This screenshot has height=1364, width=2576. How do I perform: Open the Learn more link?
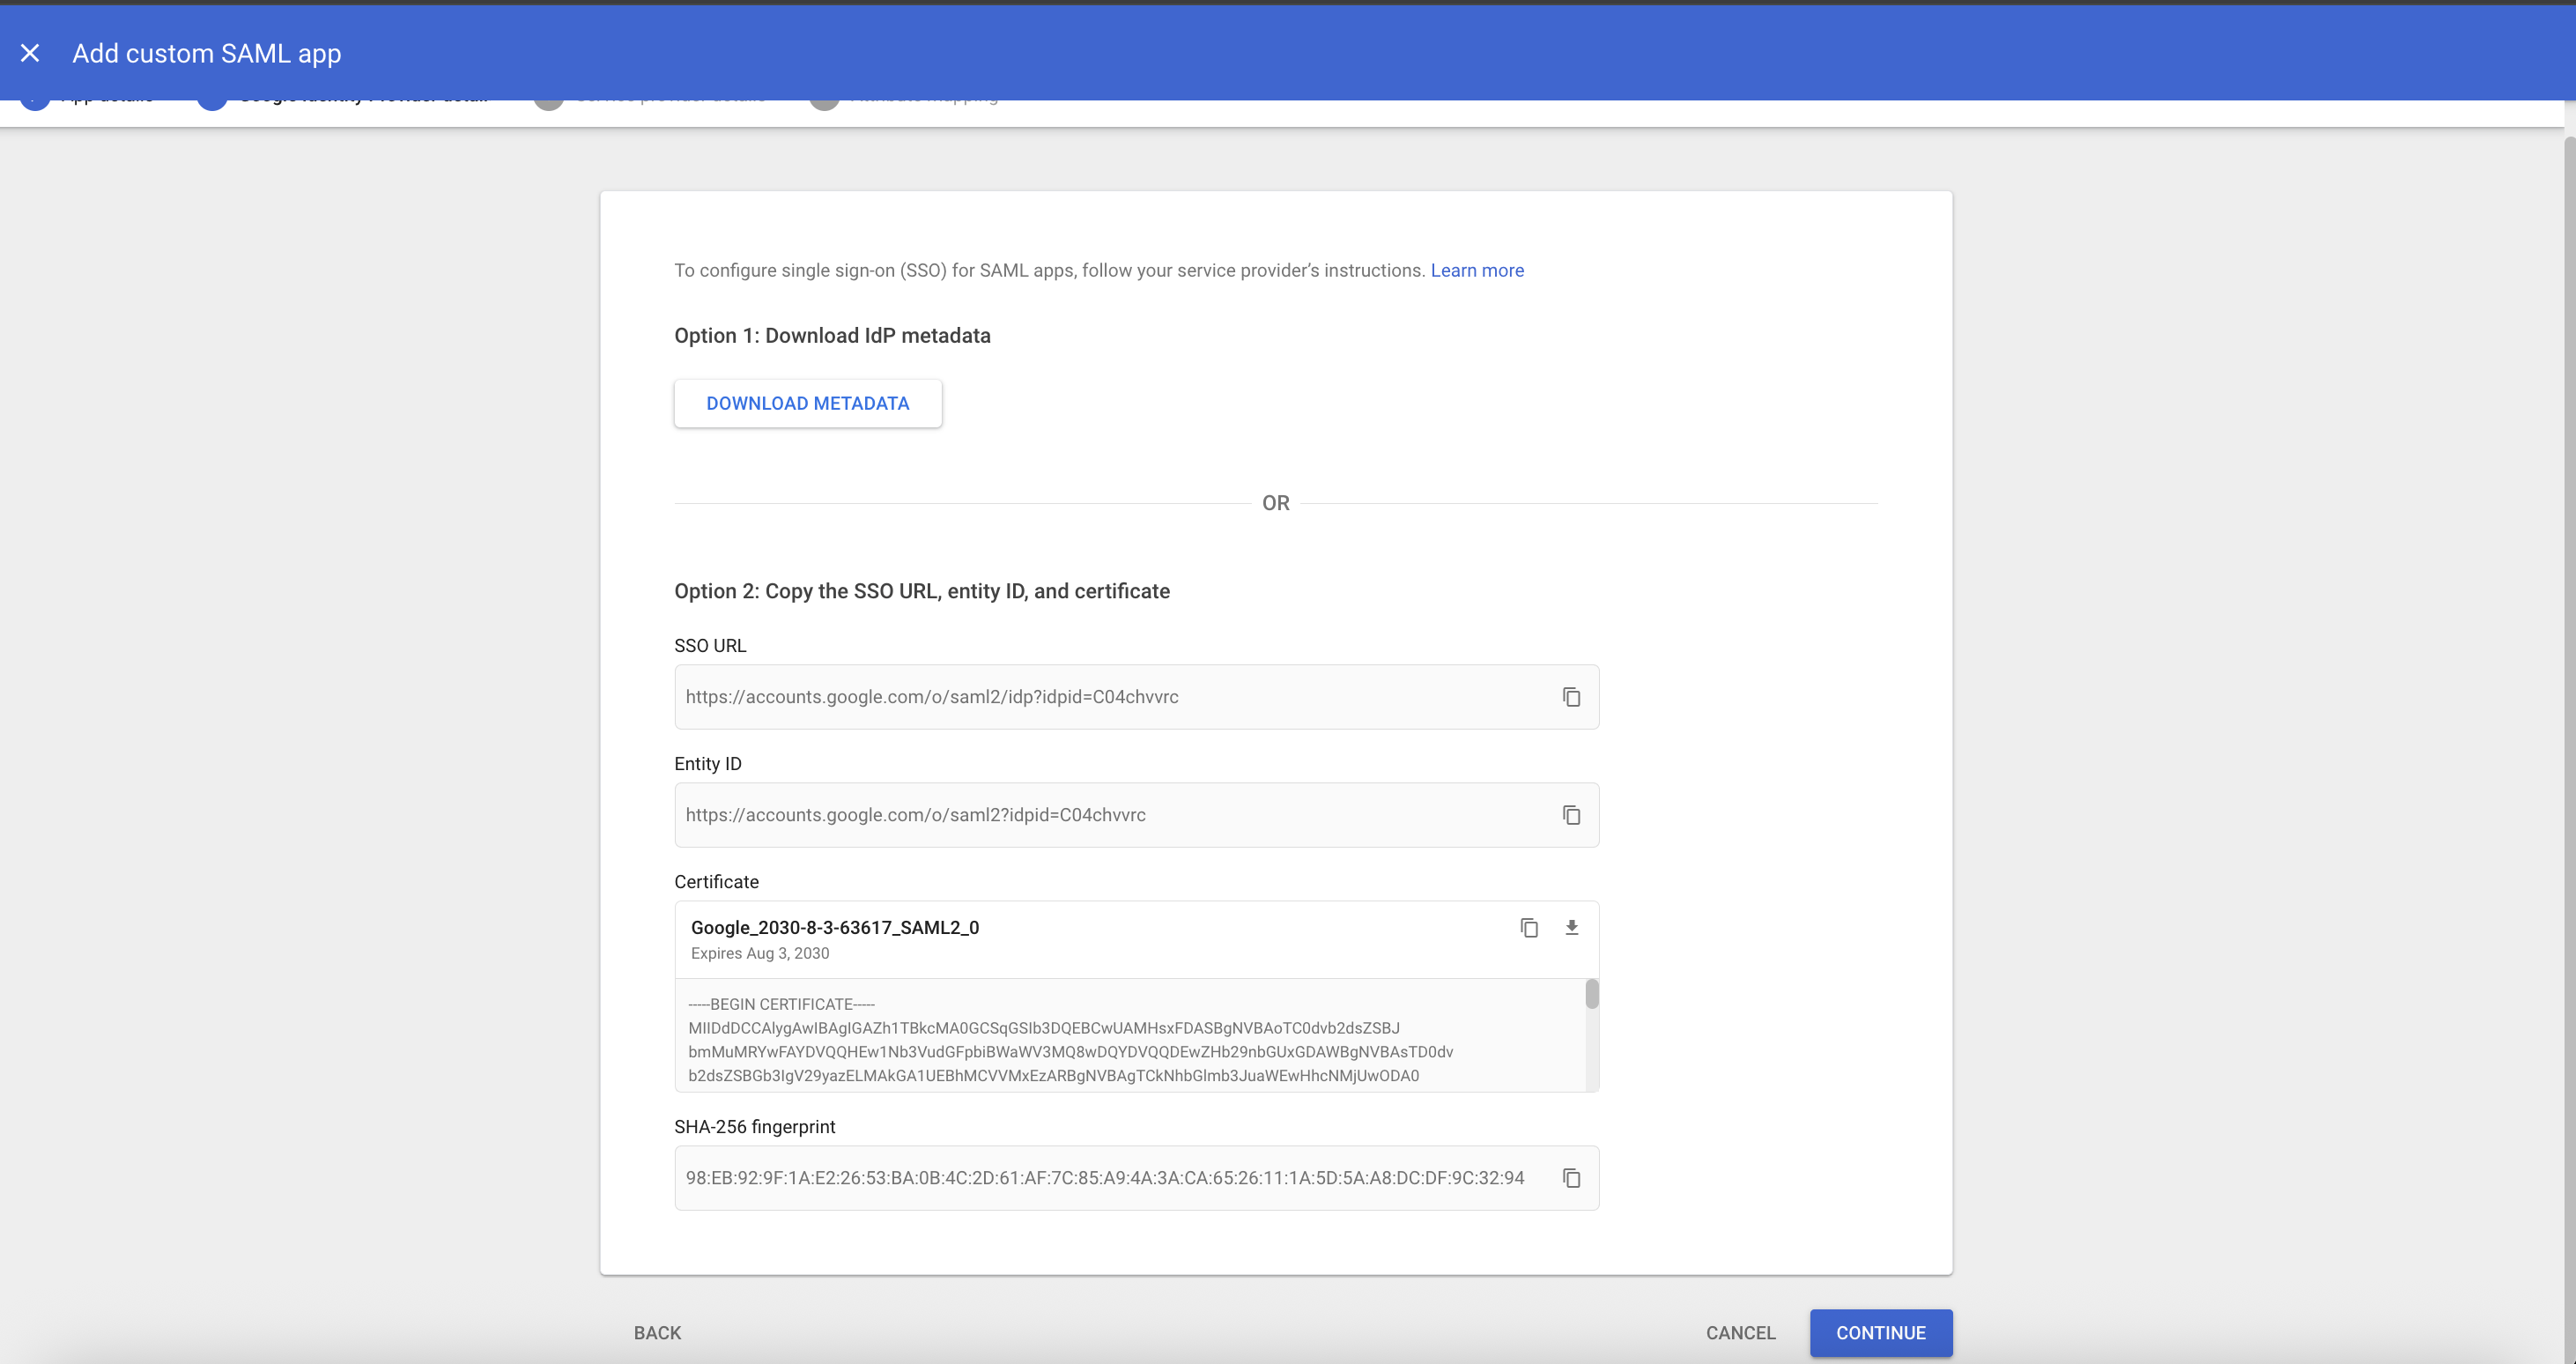pos(1477,270)
